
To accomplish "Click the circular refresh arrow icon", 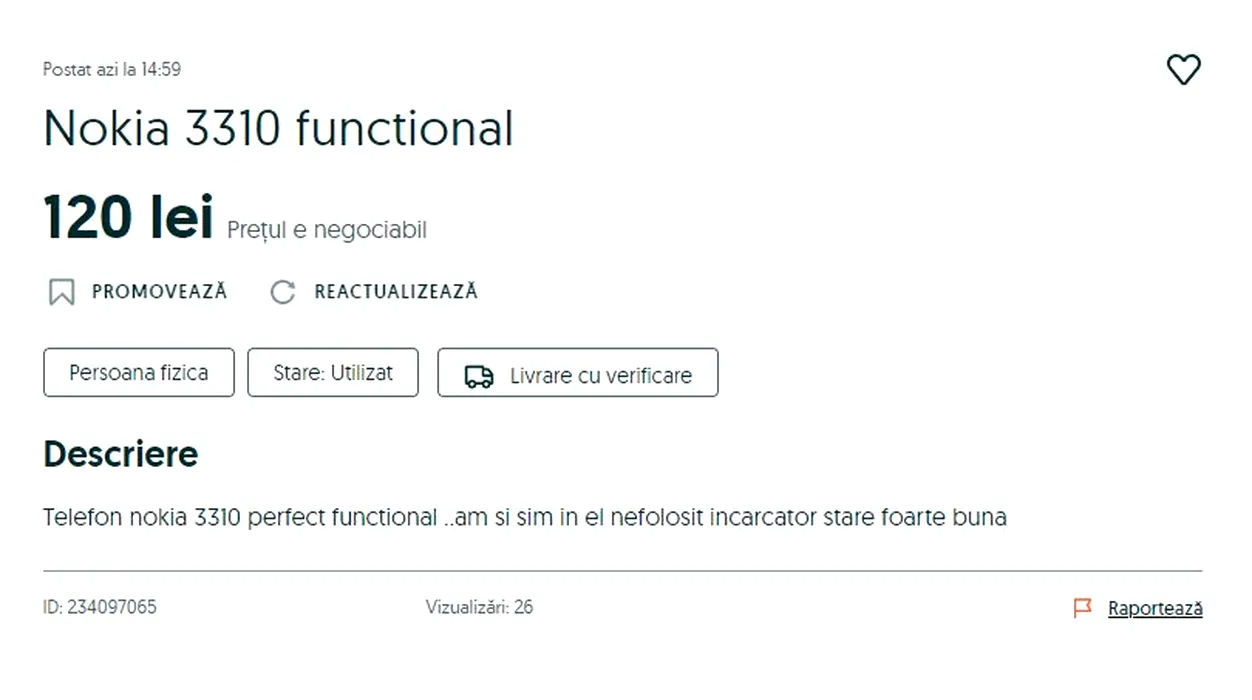I will pyautogui.click(x=283, y=292).
